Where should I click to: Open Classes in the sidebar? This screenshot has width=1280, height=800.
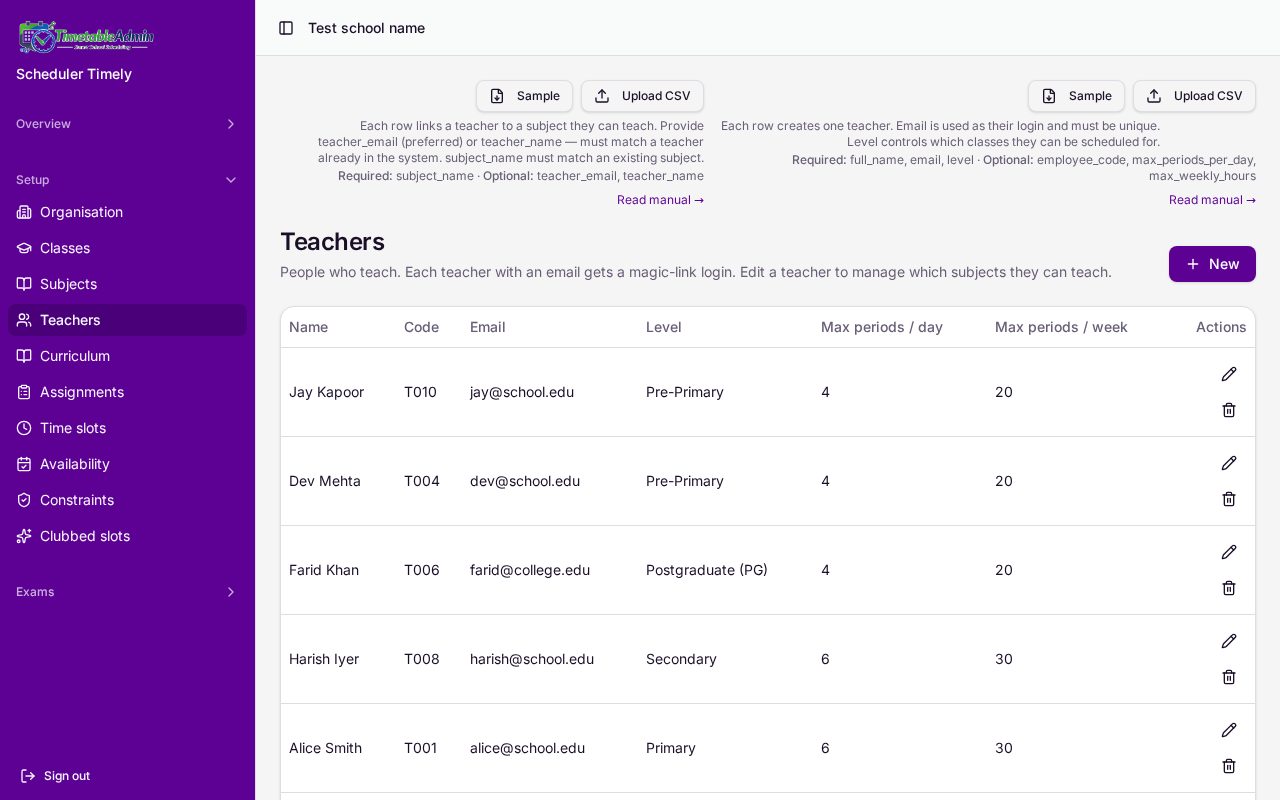(x=127, y=248)
